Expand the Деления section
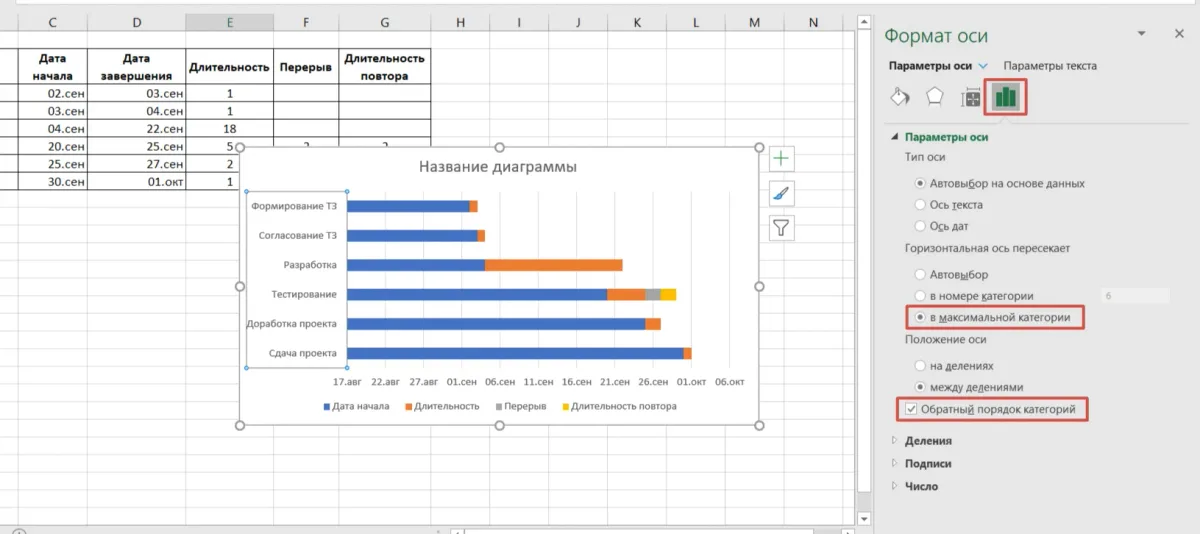Image resolution: width=1200 pixels, height=534 pixels. [927, 441]
